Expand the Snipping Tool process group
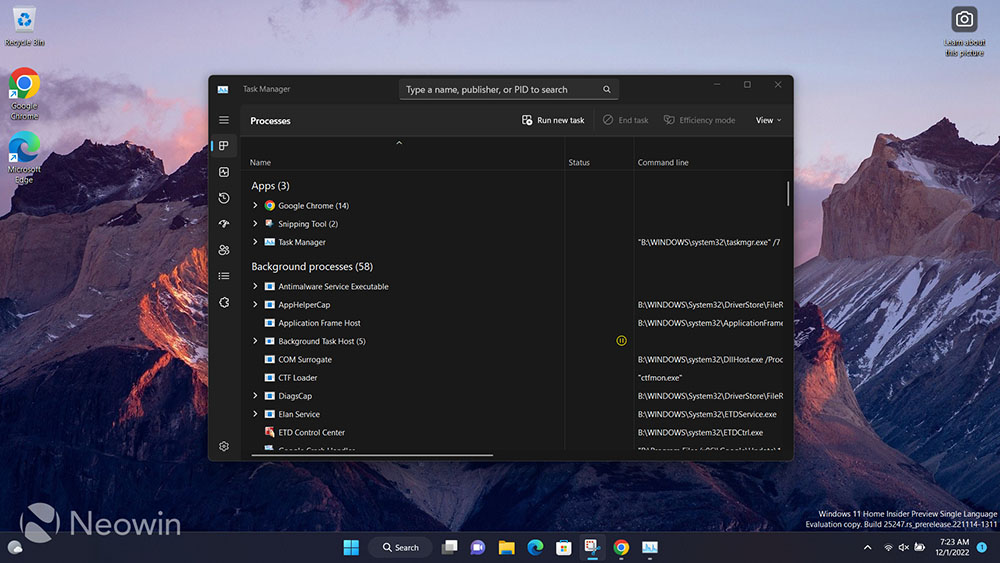Viewport: 1000px width, 563px height. pos(255,224)
